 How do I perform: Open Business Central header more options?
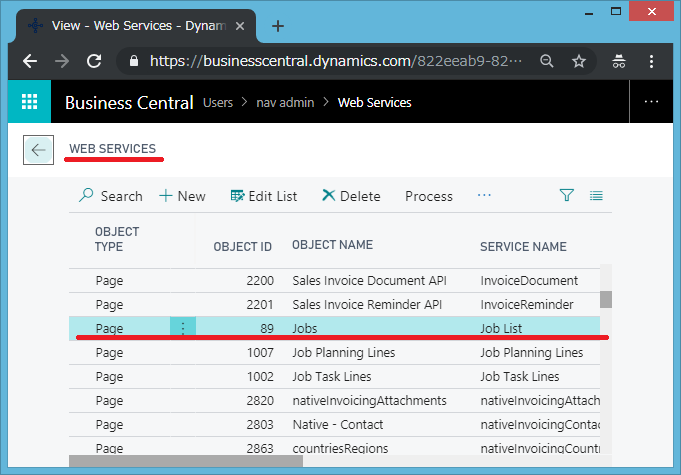click(x=651, y=102)
